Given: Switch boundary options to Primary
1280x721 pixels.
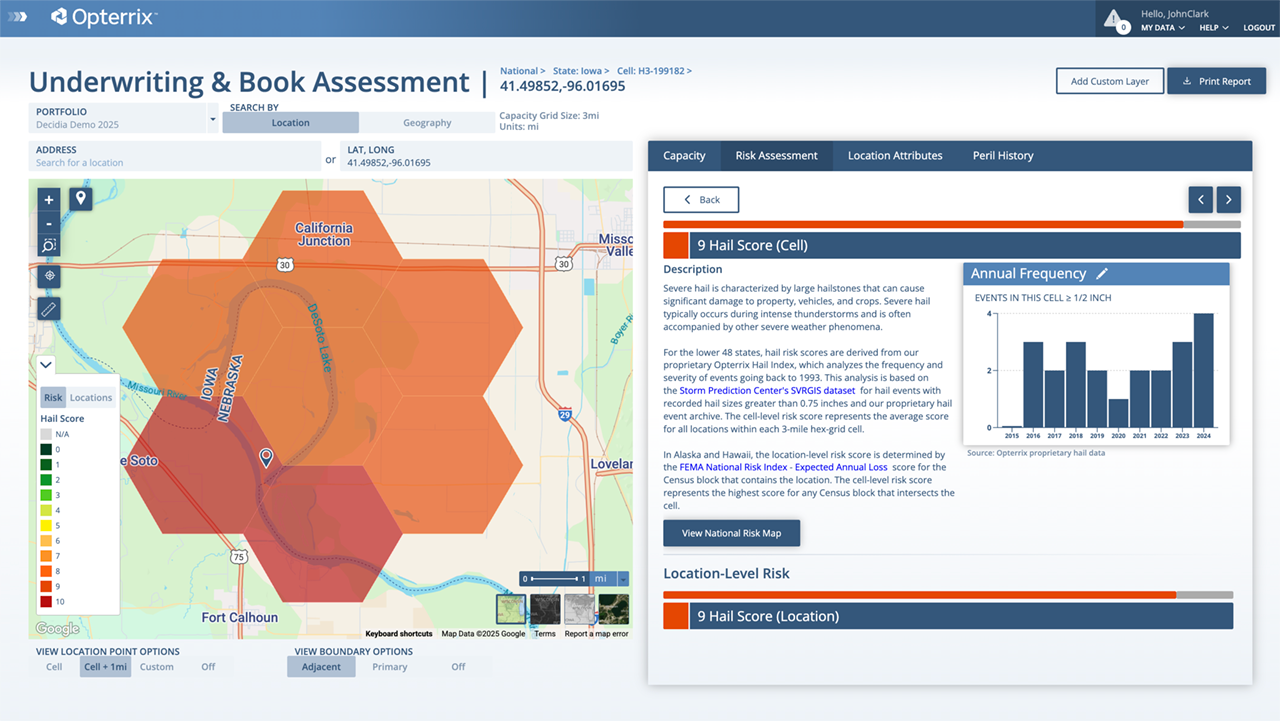Looking at the screenshot, I should [x=389, y=666].
